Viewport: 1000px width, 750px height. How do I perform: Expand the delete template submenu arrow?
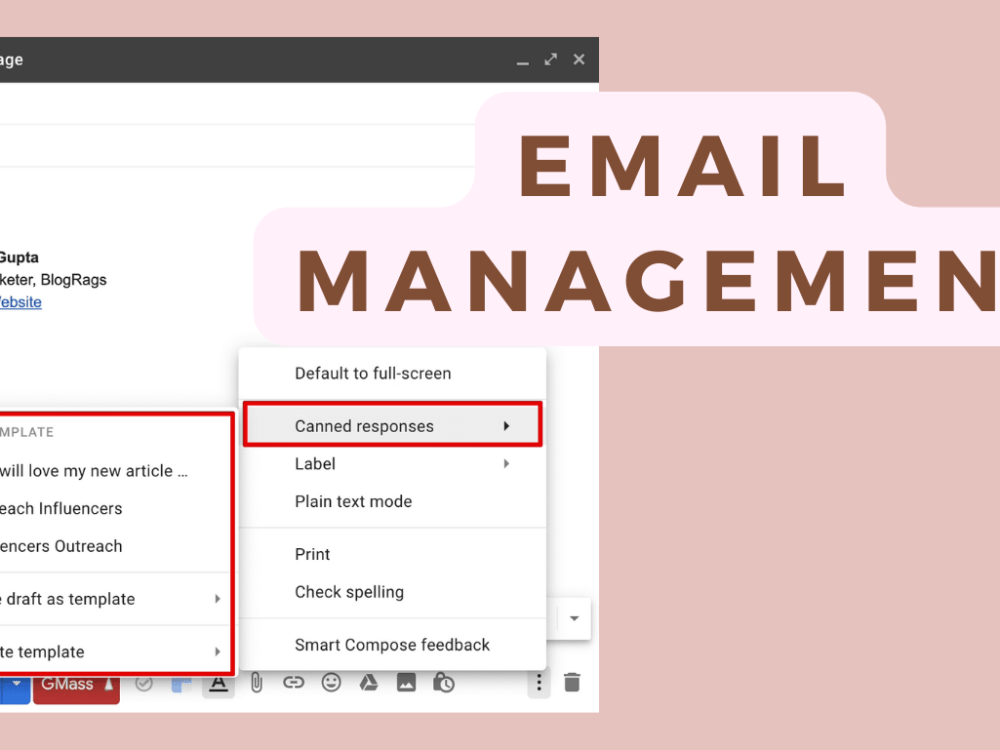(217, 652)
